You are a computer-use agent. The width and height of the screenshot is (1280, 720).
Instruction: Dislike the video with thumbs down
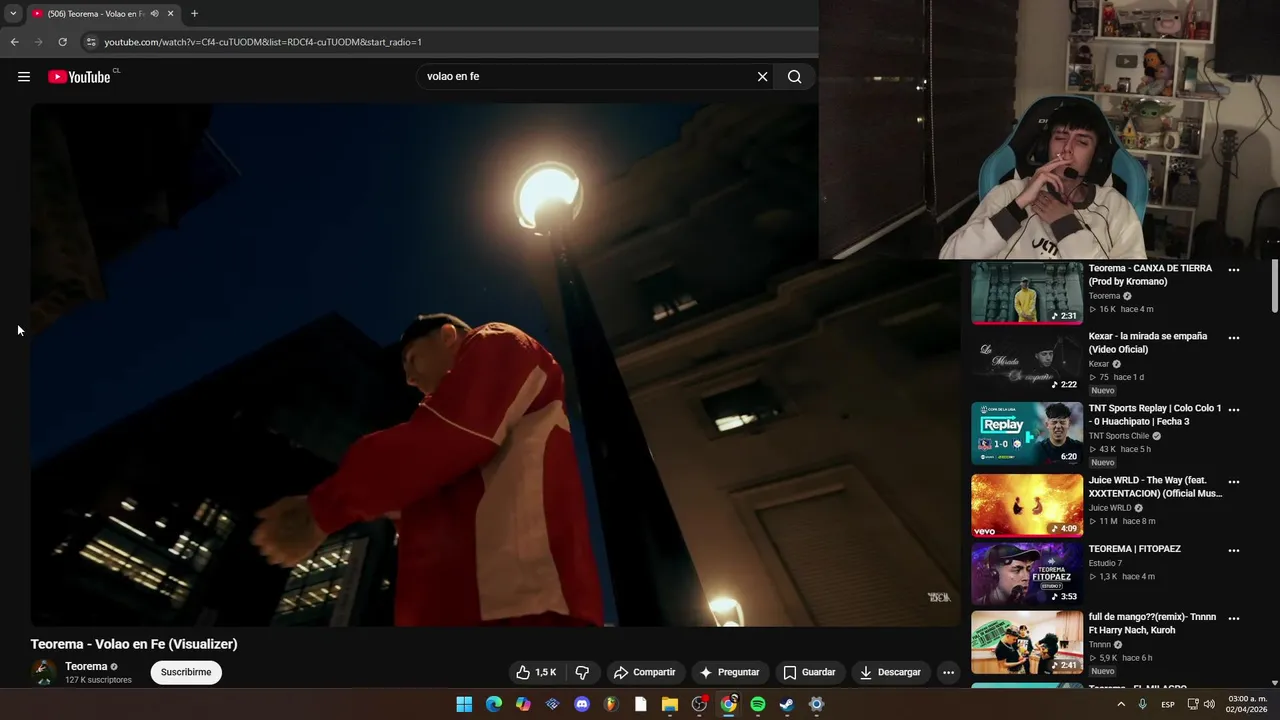click(x=582, y=673)
